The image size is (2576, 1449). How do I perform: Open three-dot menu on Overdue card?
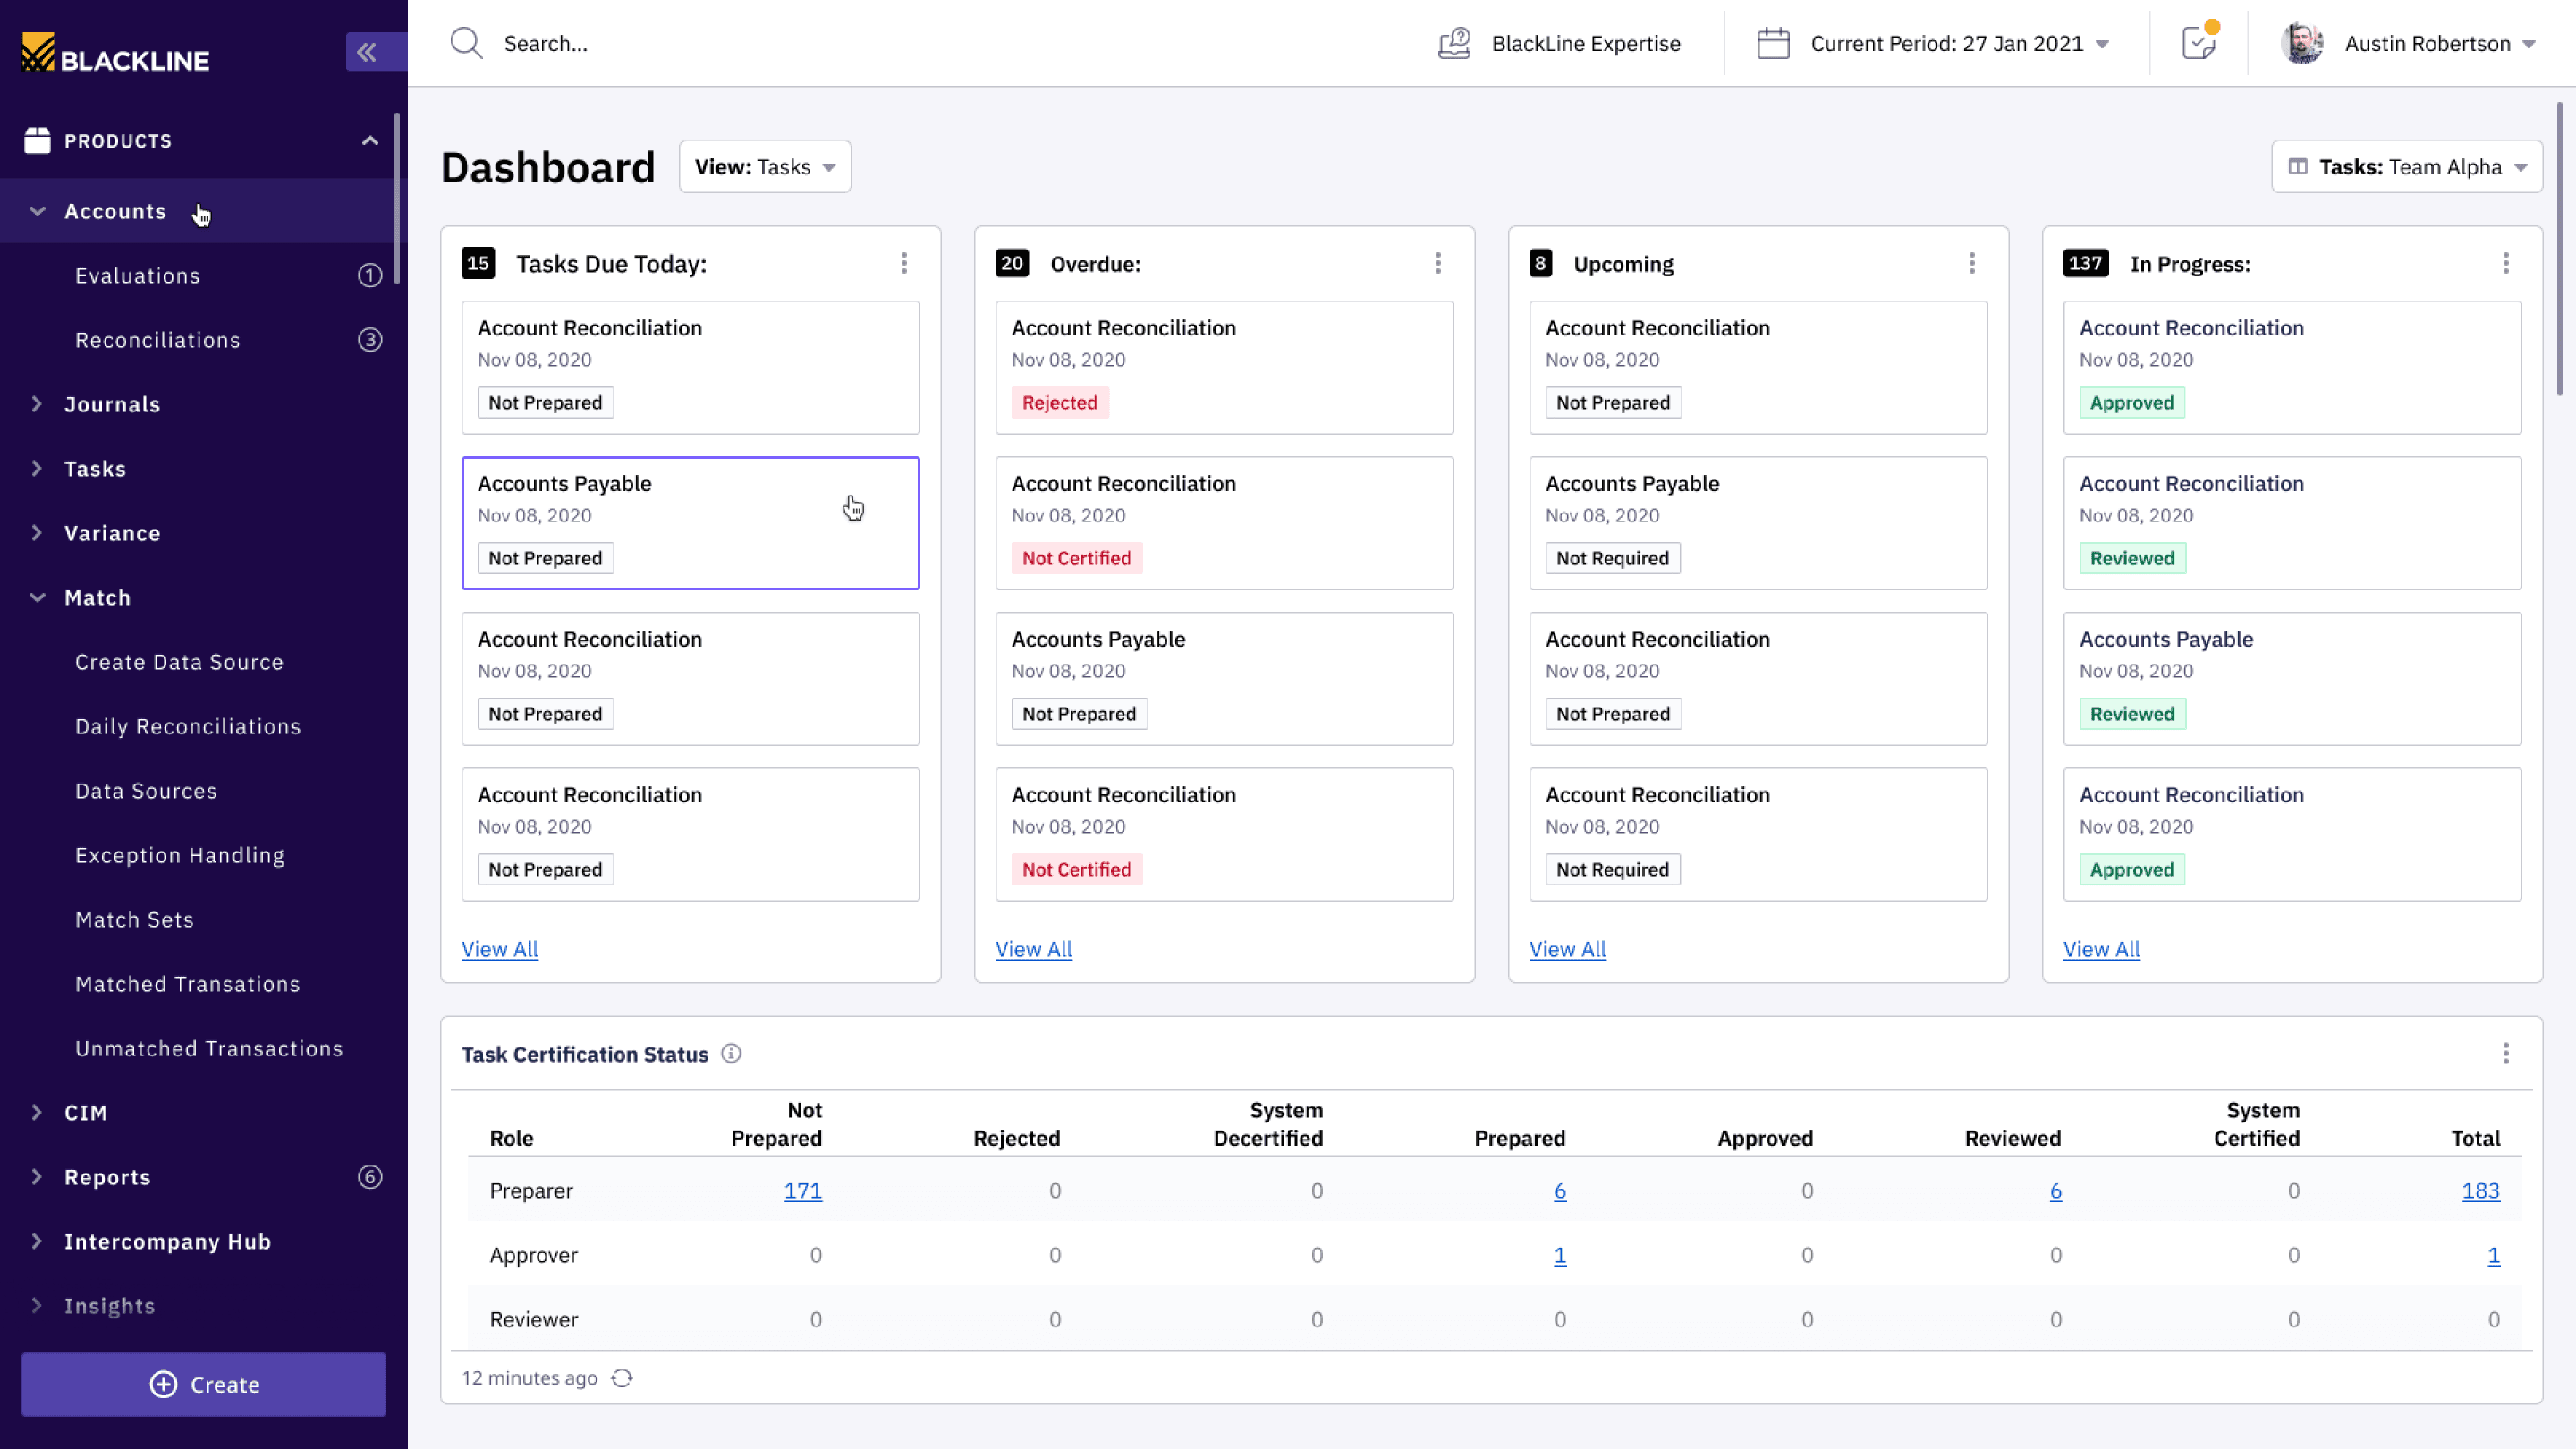[x=1438, y=263]
